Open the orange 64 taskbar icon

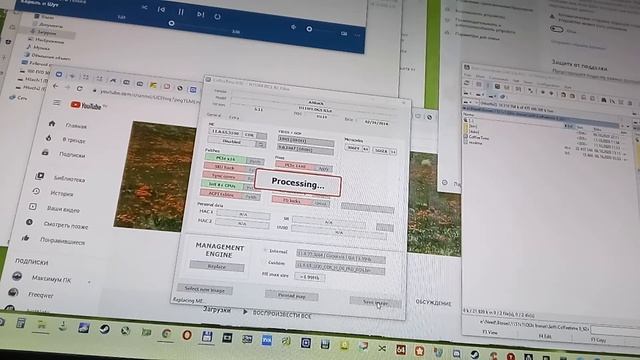(401, 350)
